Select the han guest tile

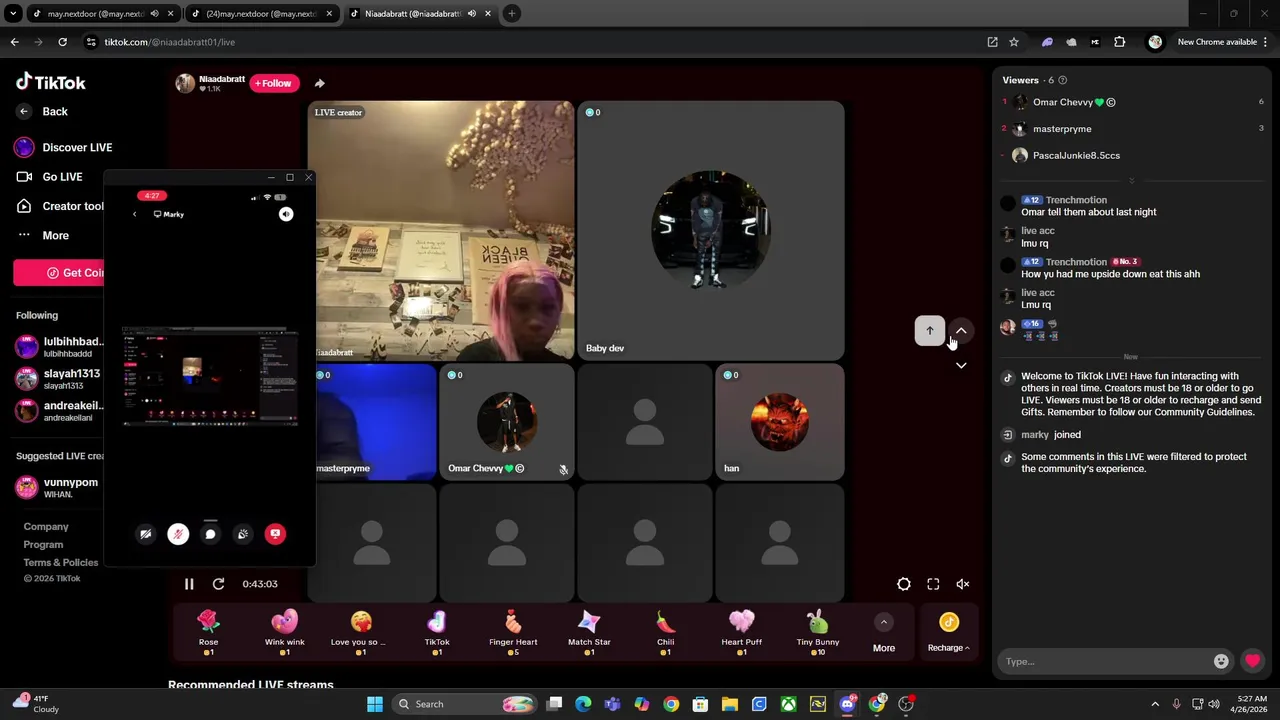[780, 422]
